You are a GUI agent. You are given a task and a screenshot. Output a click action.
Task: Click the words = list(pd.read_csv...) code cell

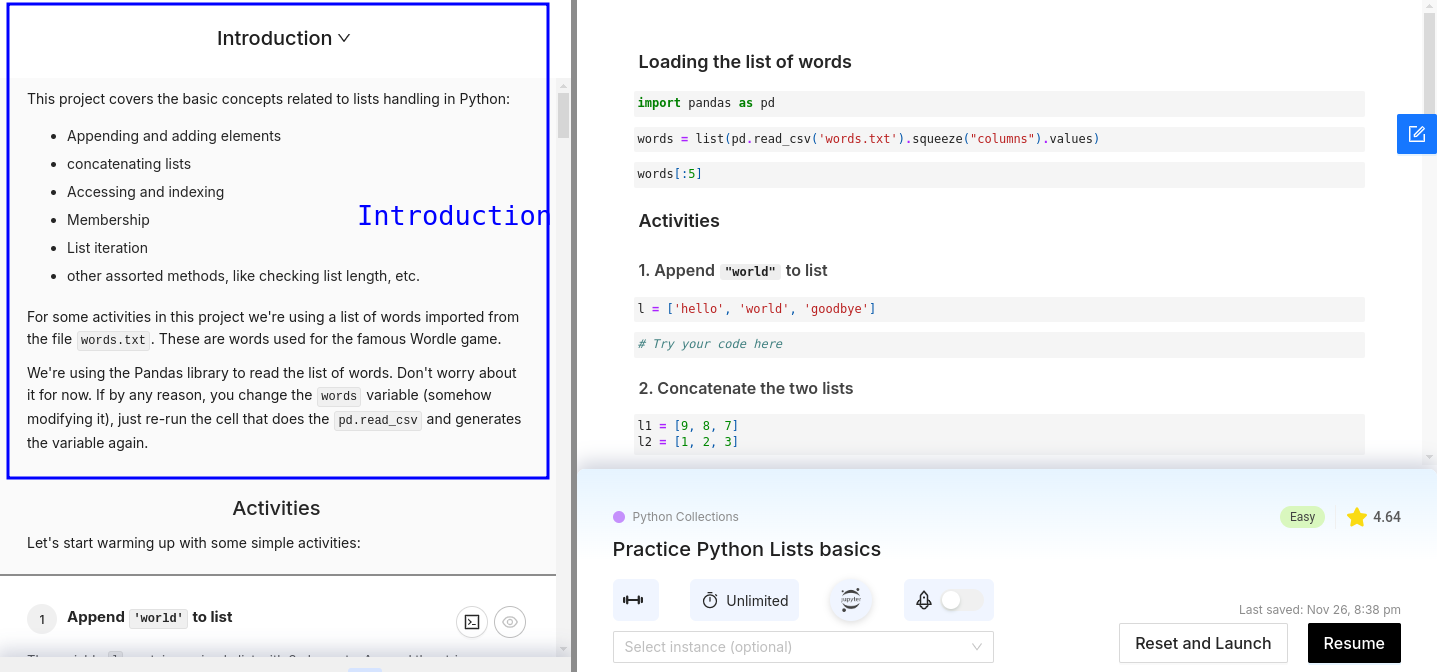click(999, 139)
